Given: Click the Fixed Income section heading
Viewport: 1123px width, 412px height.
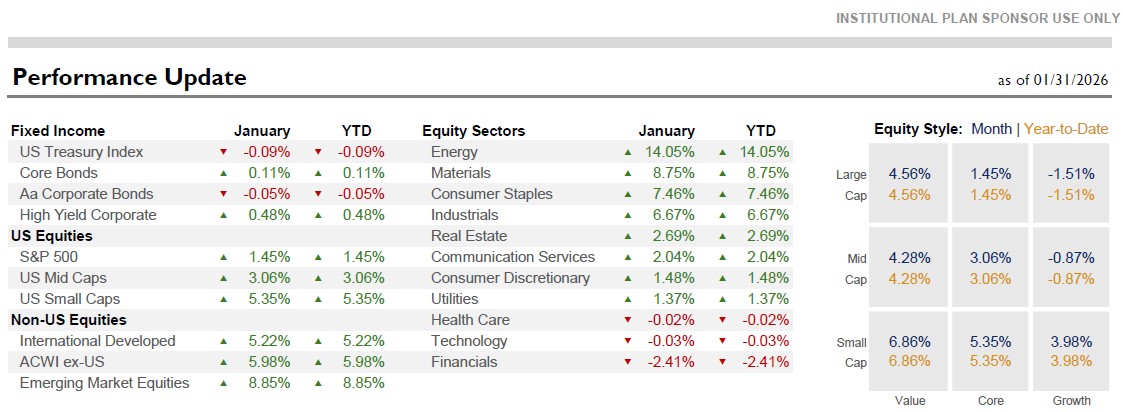Looking at the screenshot, I should pos(58,131).
